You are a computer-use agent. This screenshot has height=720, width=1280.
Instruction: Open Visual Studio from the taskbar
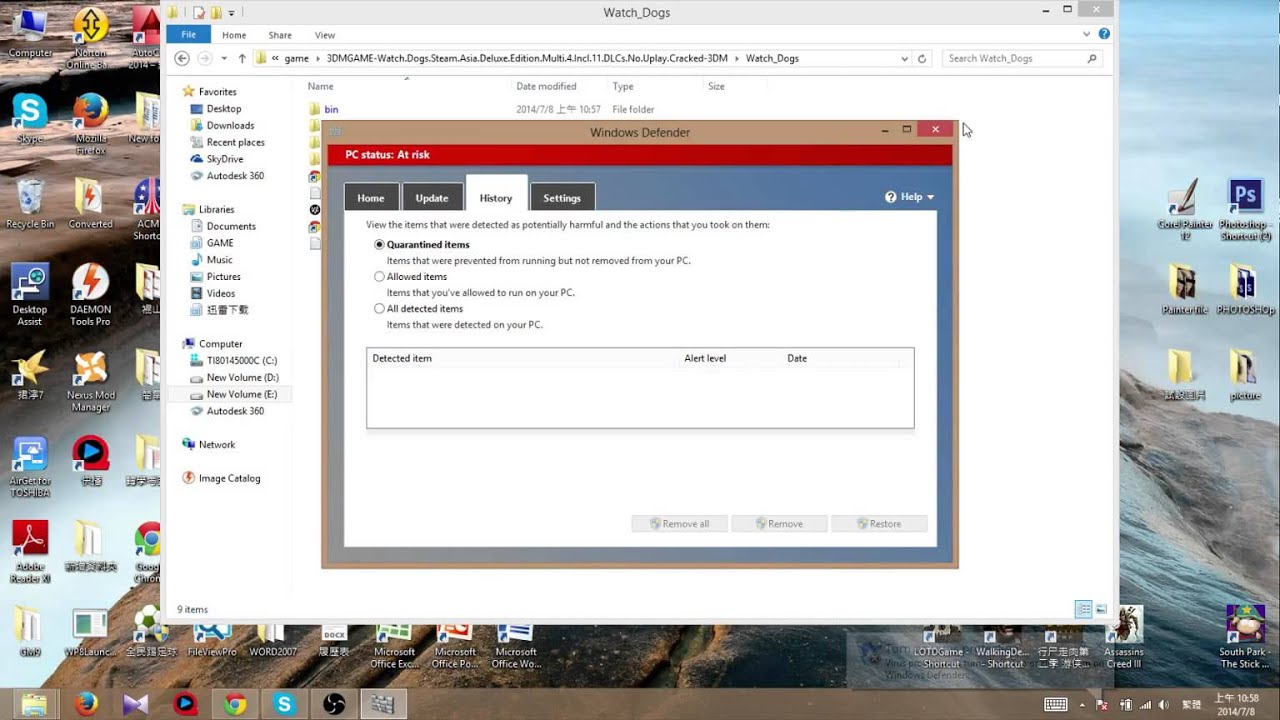[x=136, y=704]
